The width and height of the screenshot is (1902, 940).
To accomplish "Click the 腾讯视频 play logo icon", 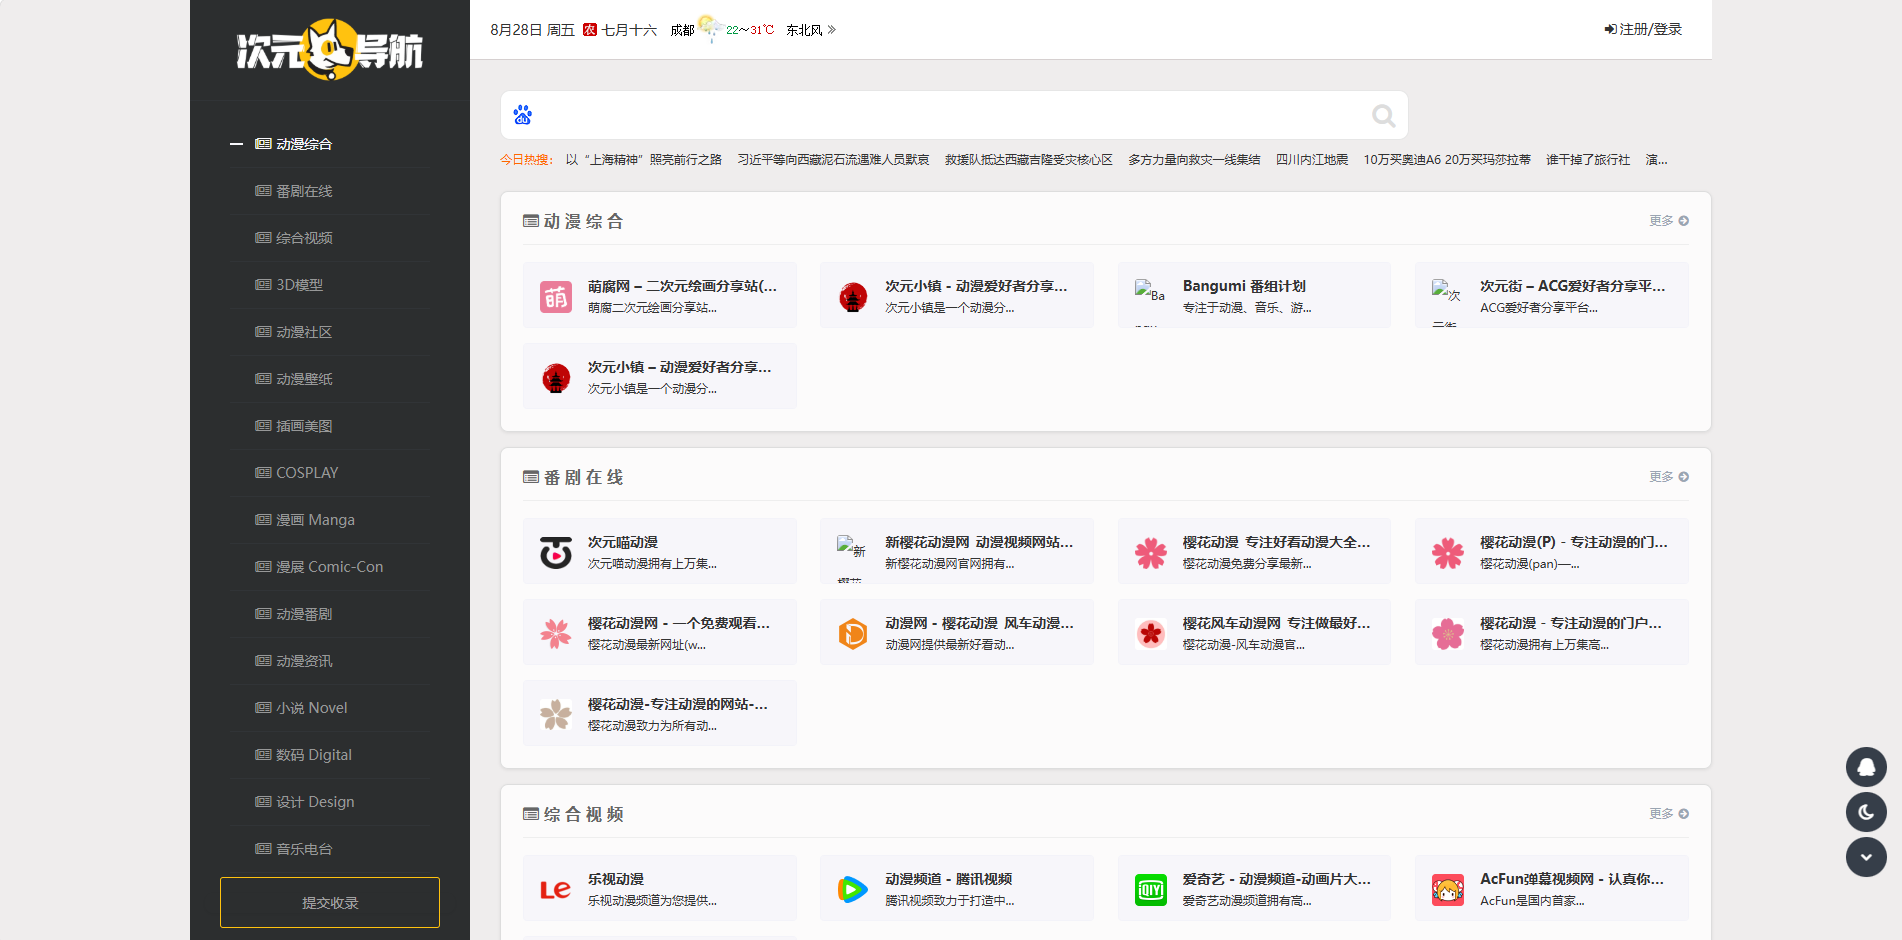I will click(853, 889).
